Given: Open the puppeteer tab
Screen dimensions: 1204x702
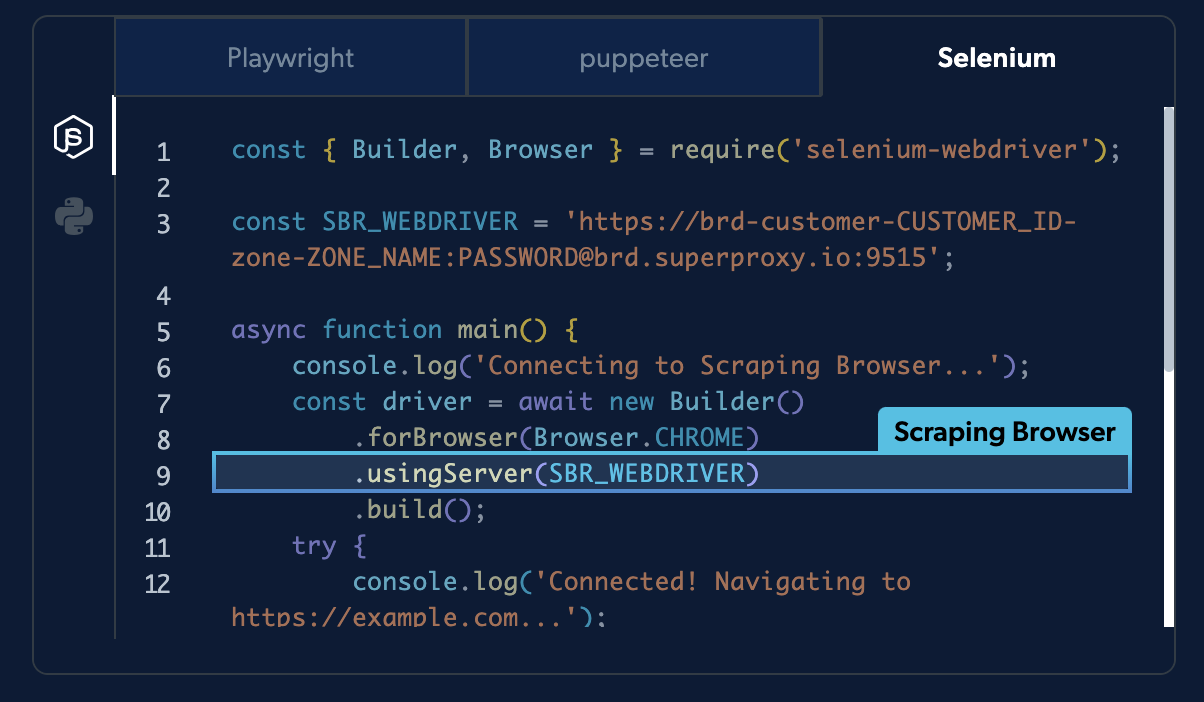Looking at the screenshot, I should click(x=644, y=58).
